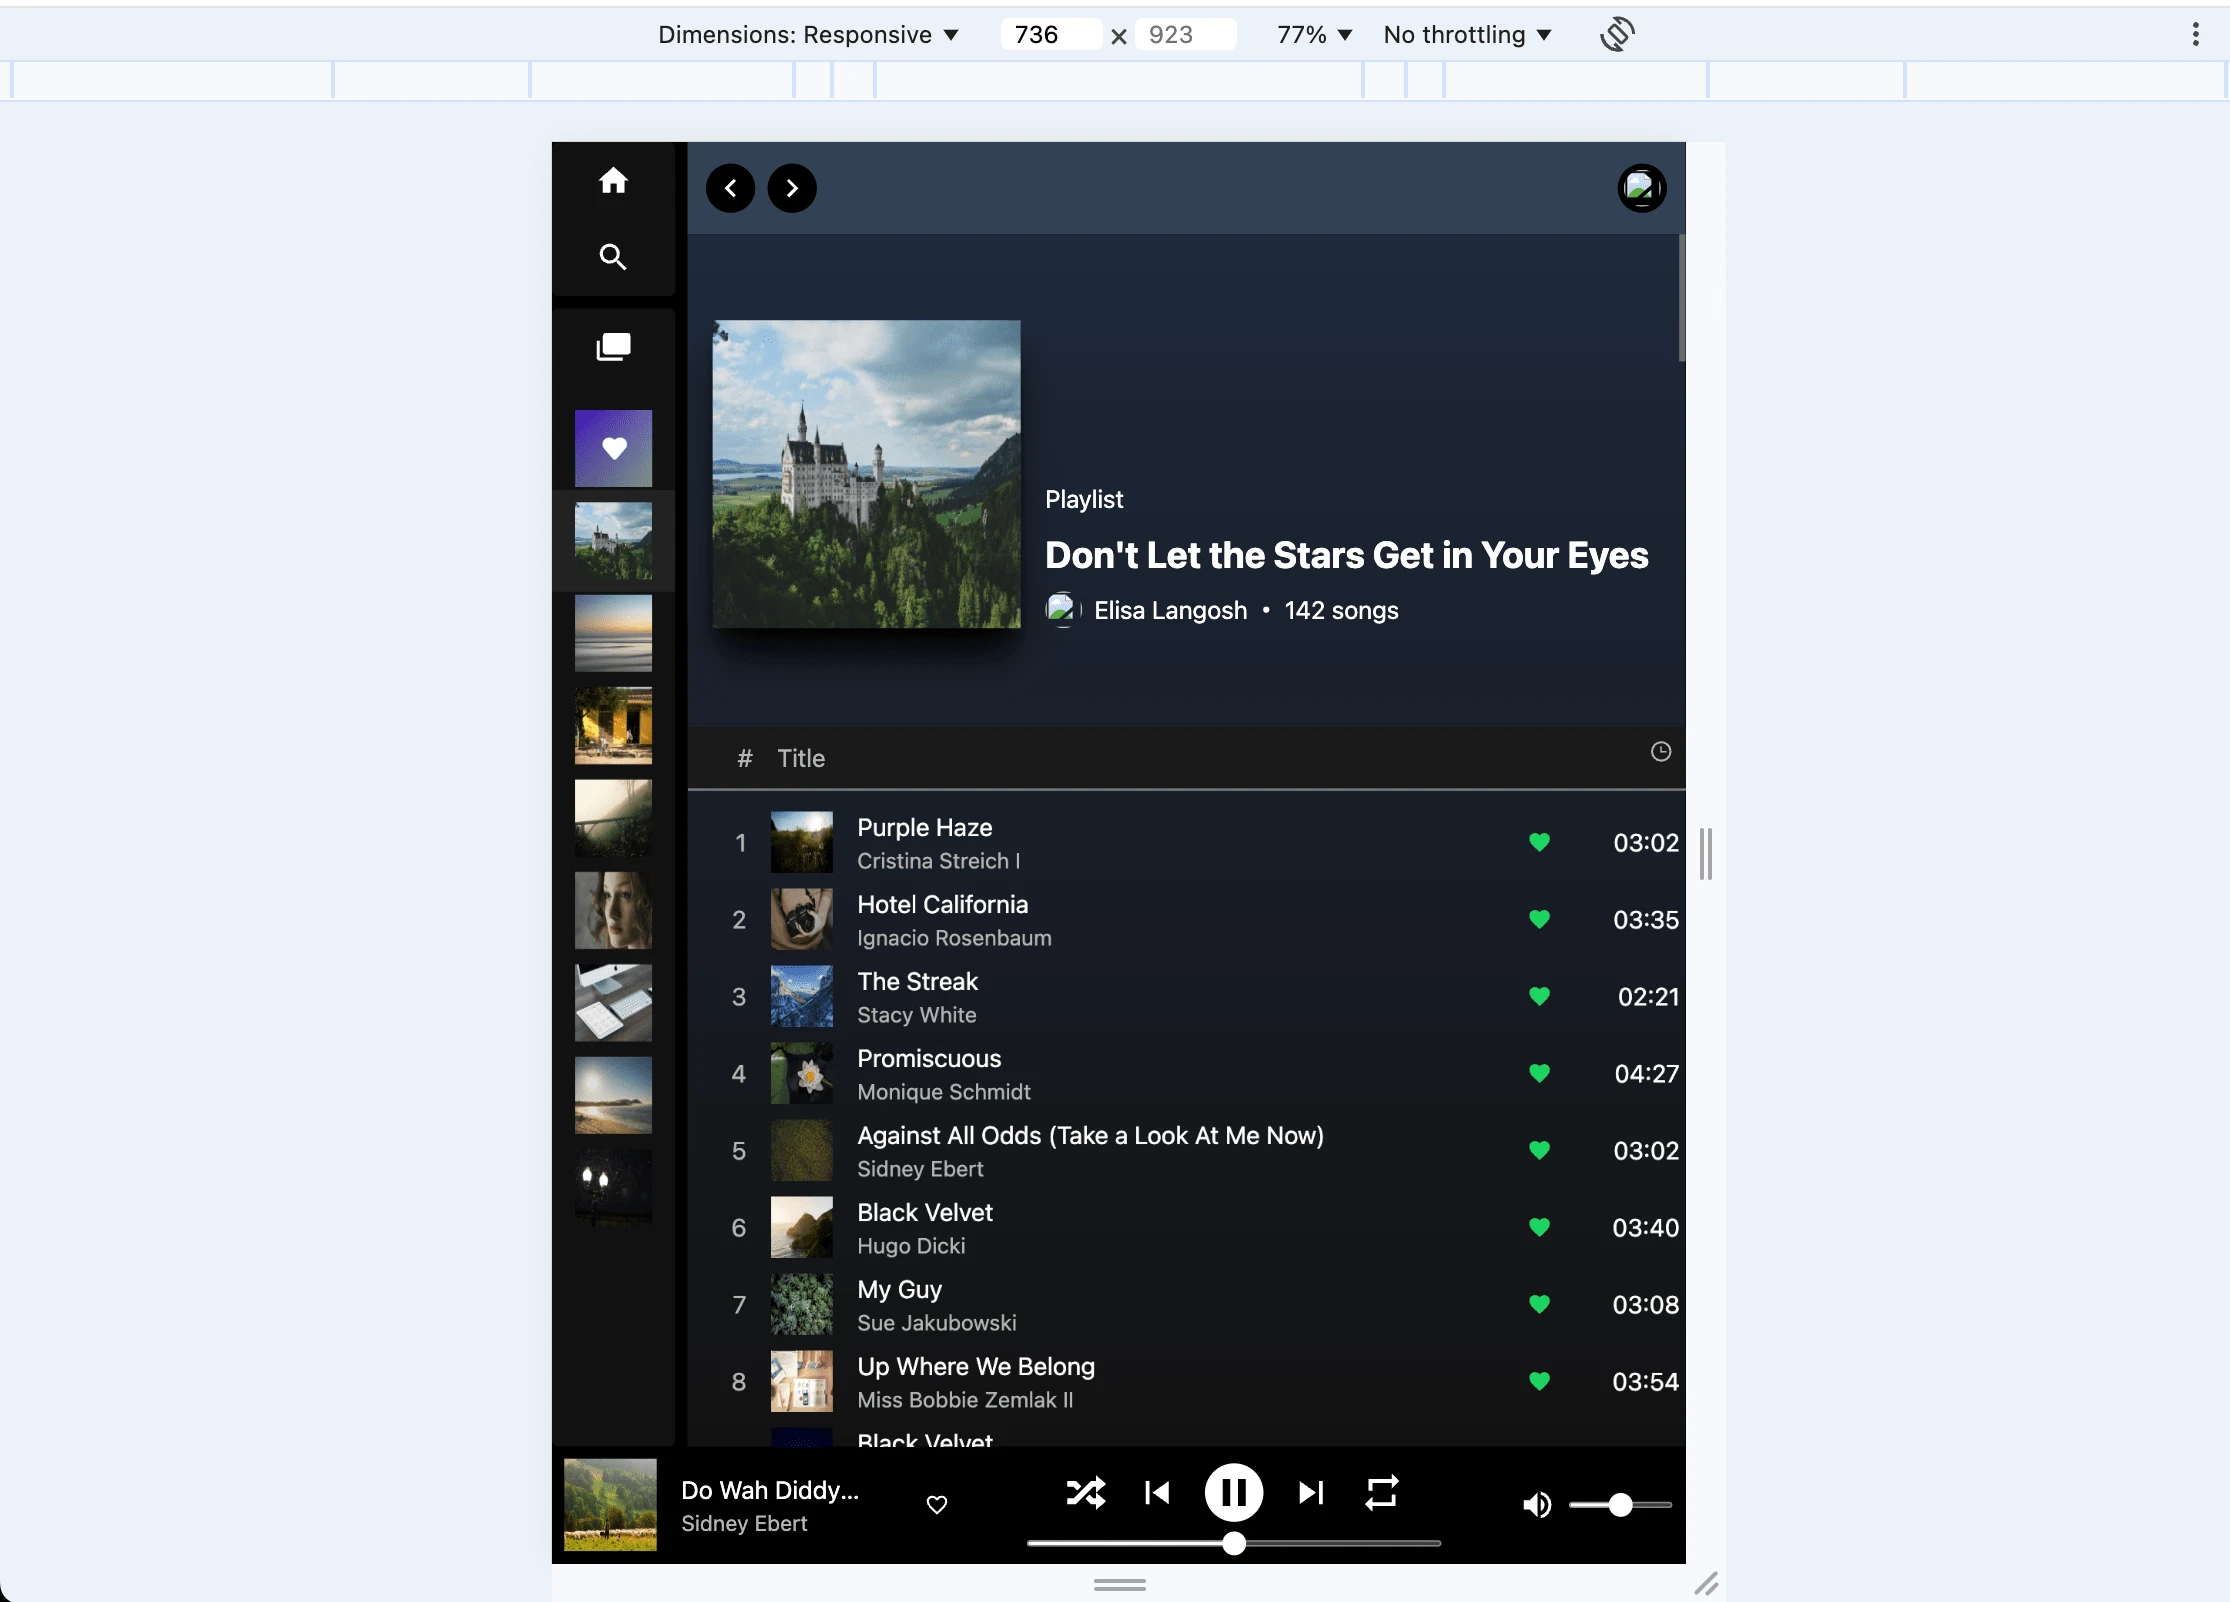Open the Home sidebar icon
The height and width of the screenshot is (1602, 2230).
(x=613, y=181)
